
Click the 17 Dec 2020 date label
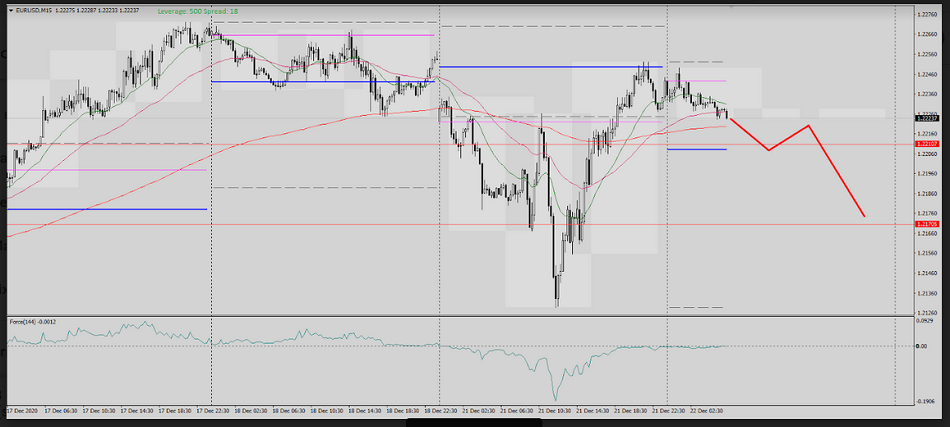(24, 410)
